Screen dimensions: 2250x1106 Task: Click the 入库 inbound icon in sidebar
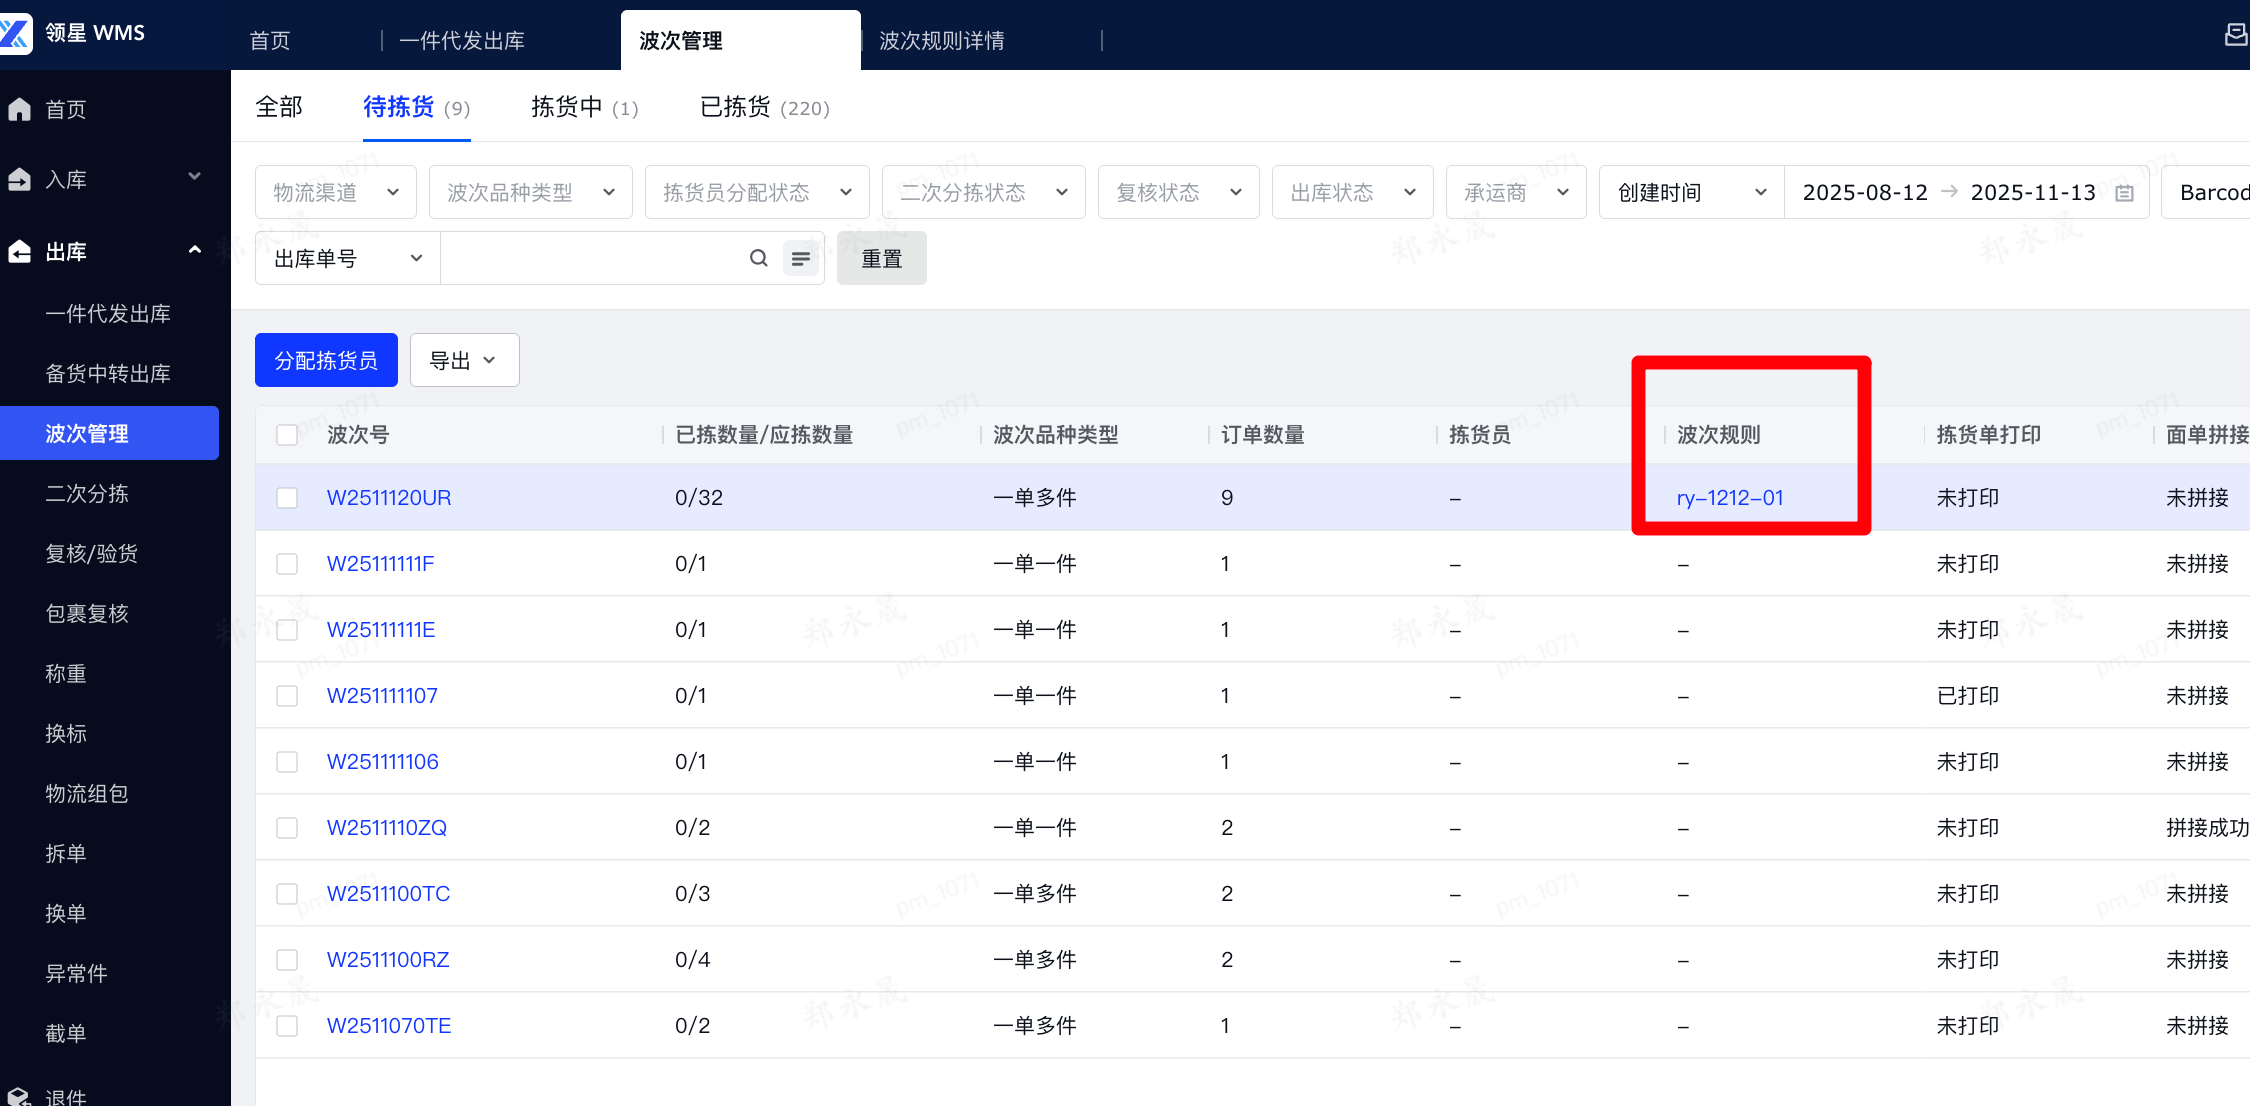click(20, 180)
